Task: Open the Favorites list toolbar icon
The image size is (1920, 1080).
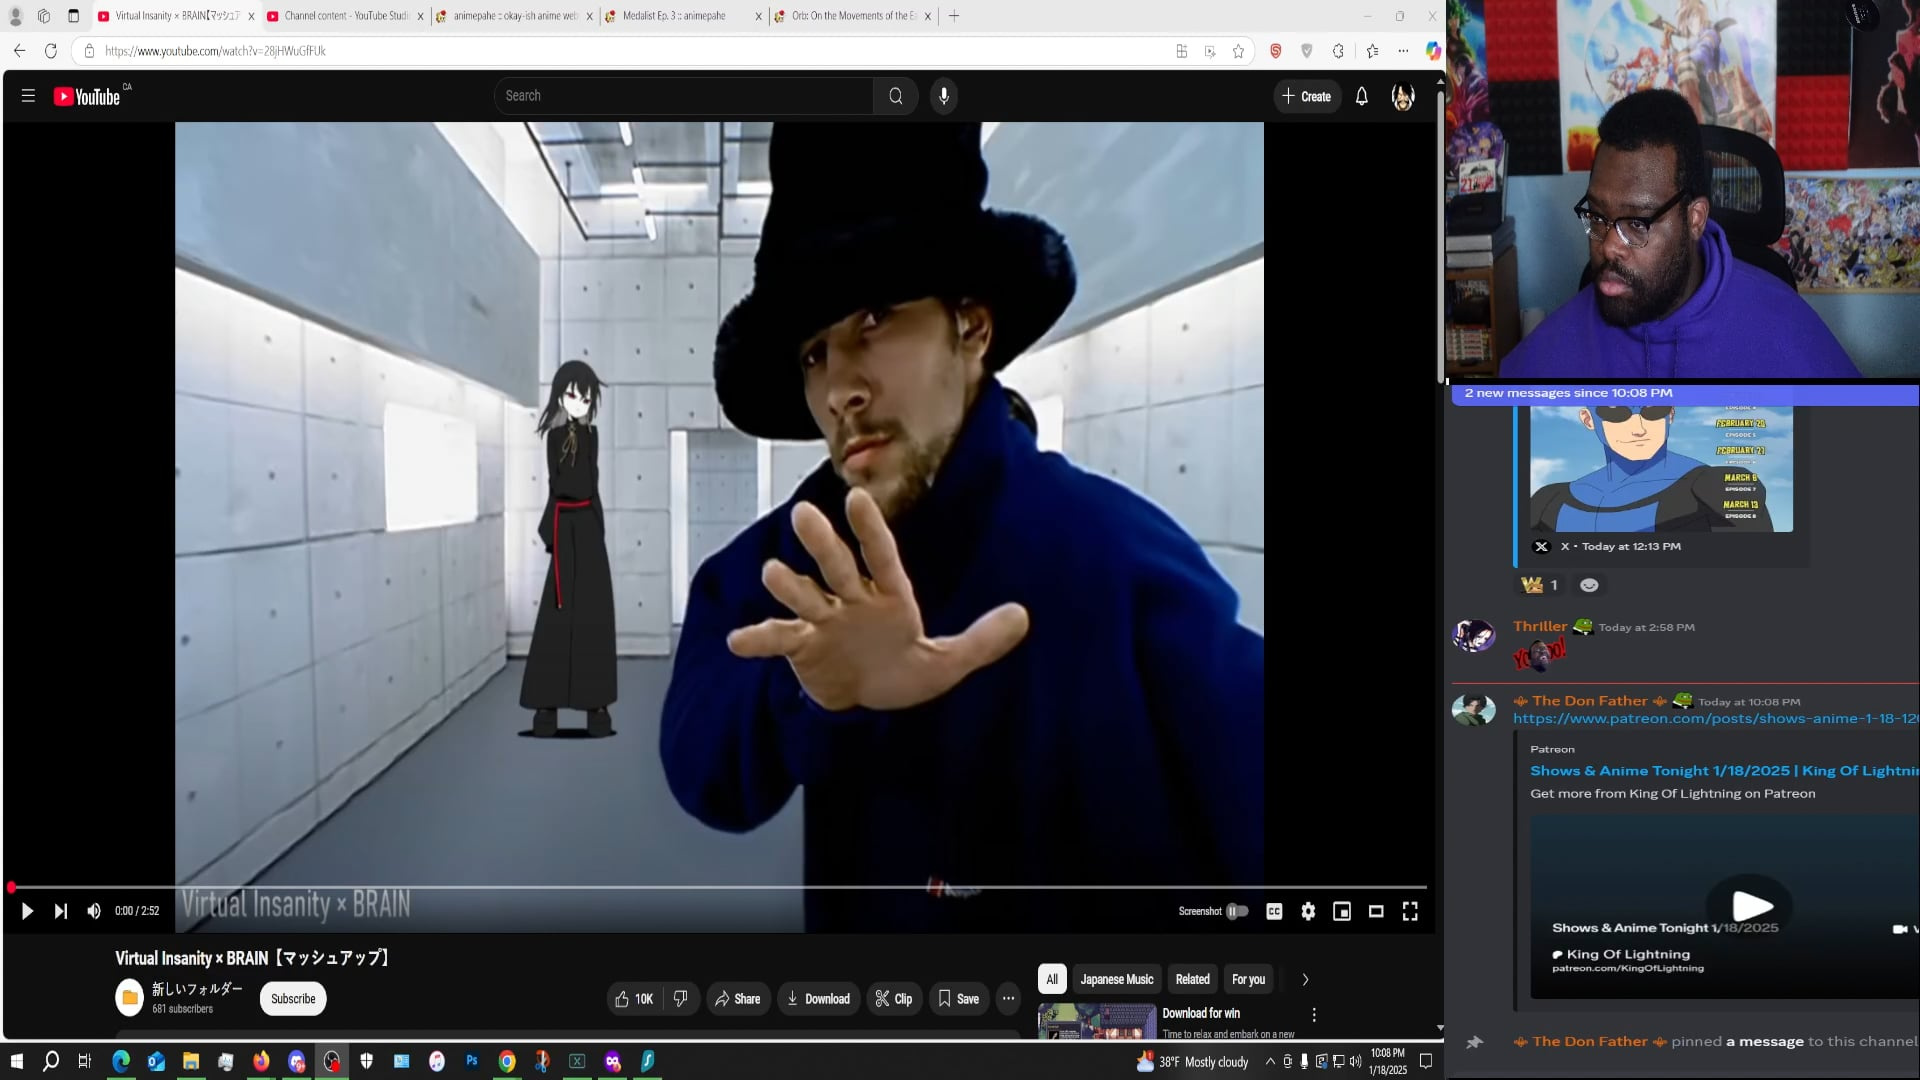Action: pos(1372,51)
